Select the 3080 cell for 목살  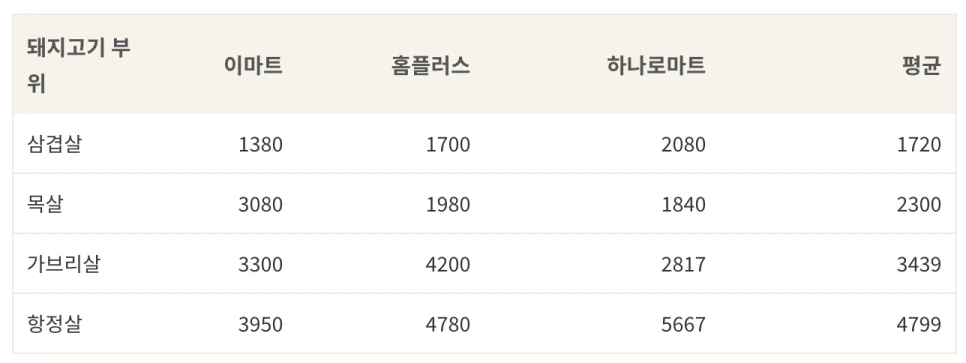pyautogui.click(x=261, y=204)
